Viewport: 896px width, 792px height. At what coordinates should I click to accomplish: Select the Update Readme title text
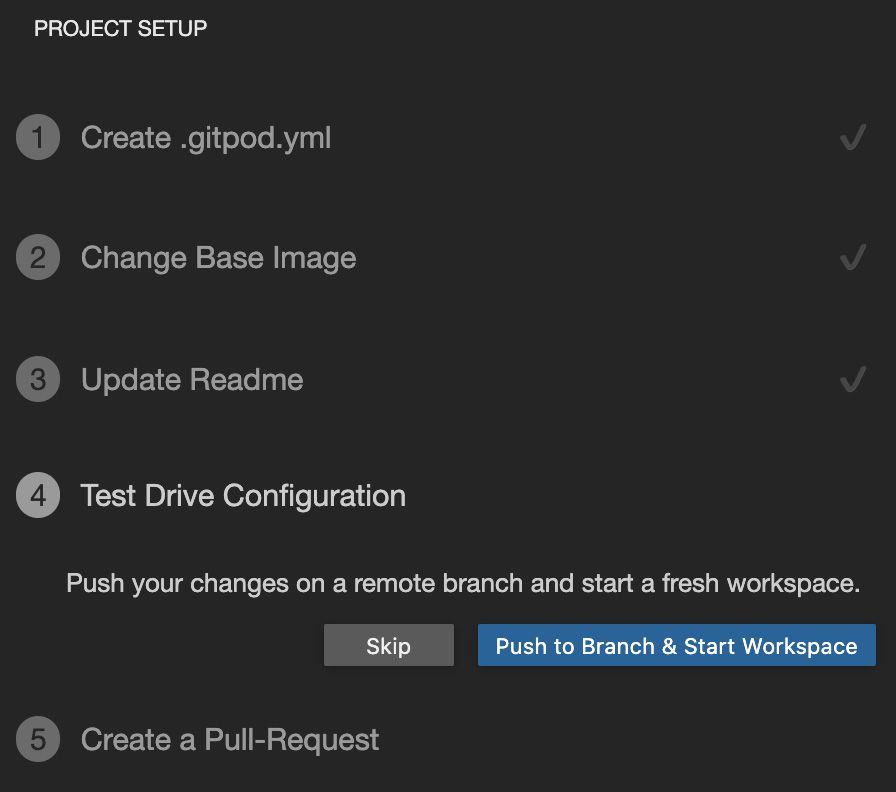coord(191,379)
